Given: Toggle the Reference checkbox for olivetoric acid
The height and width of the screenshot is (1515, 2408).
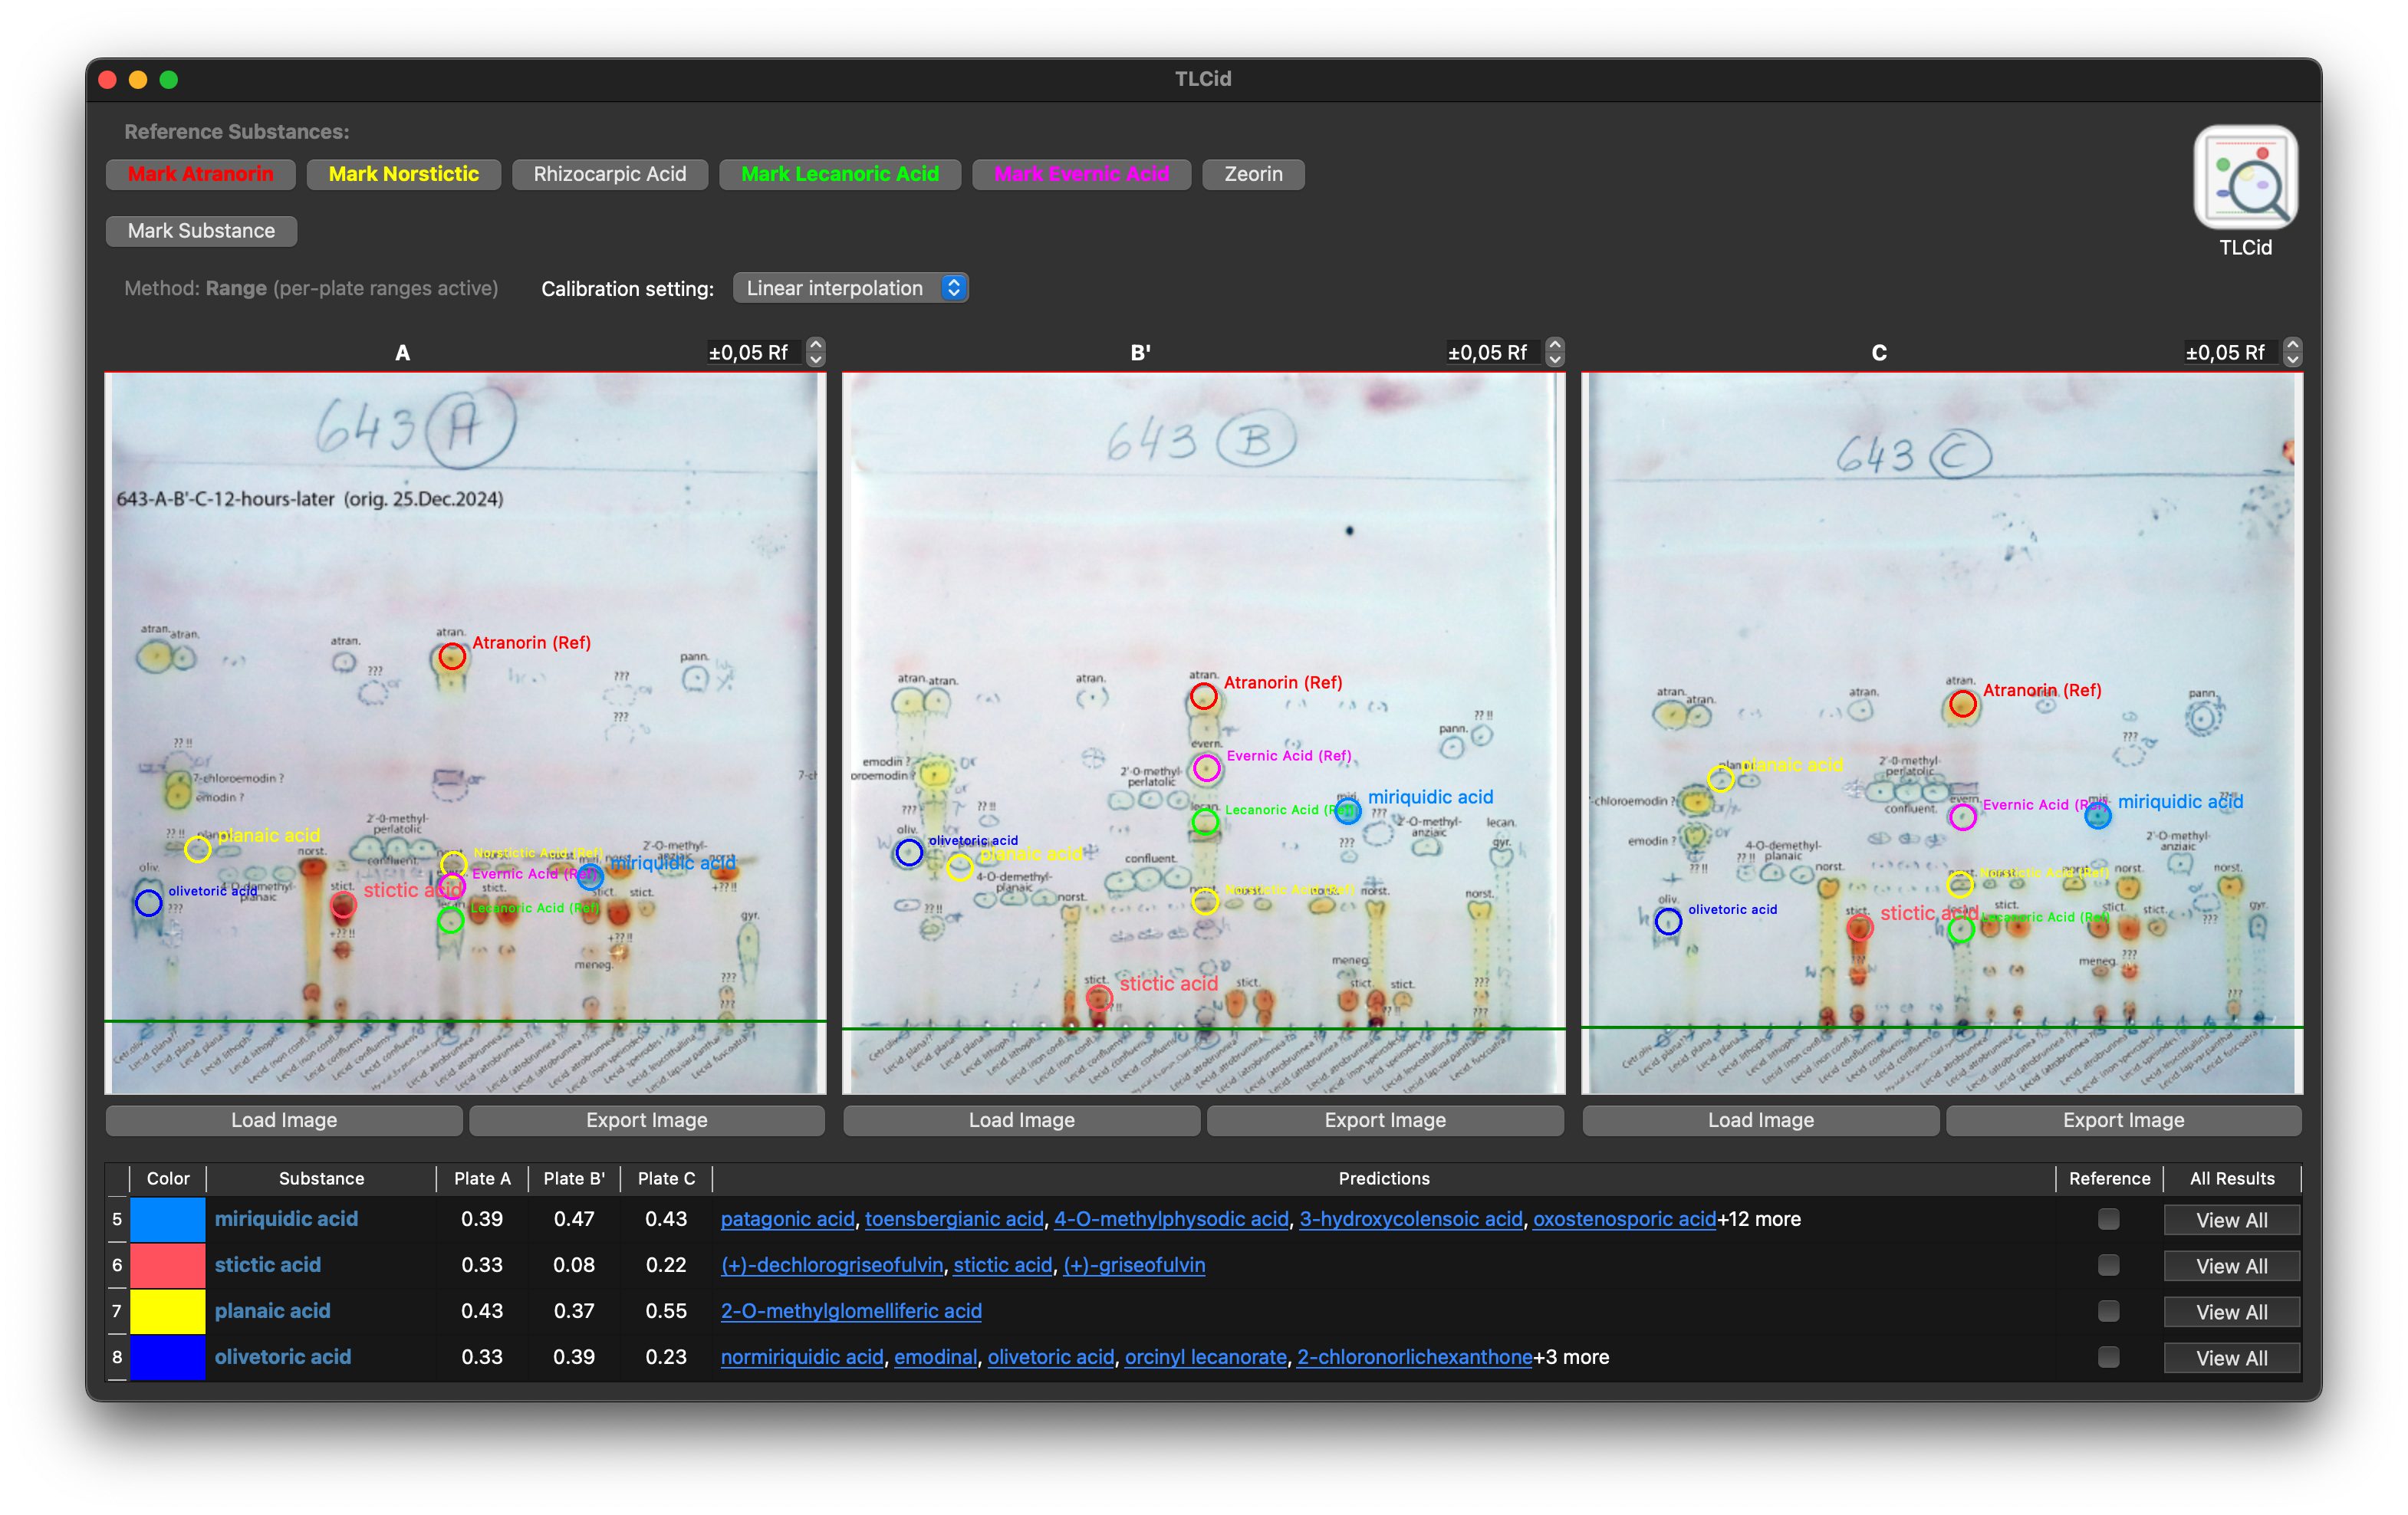Looking at the screenshot, I should [x=2109, y=1357].
